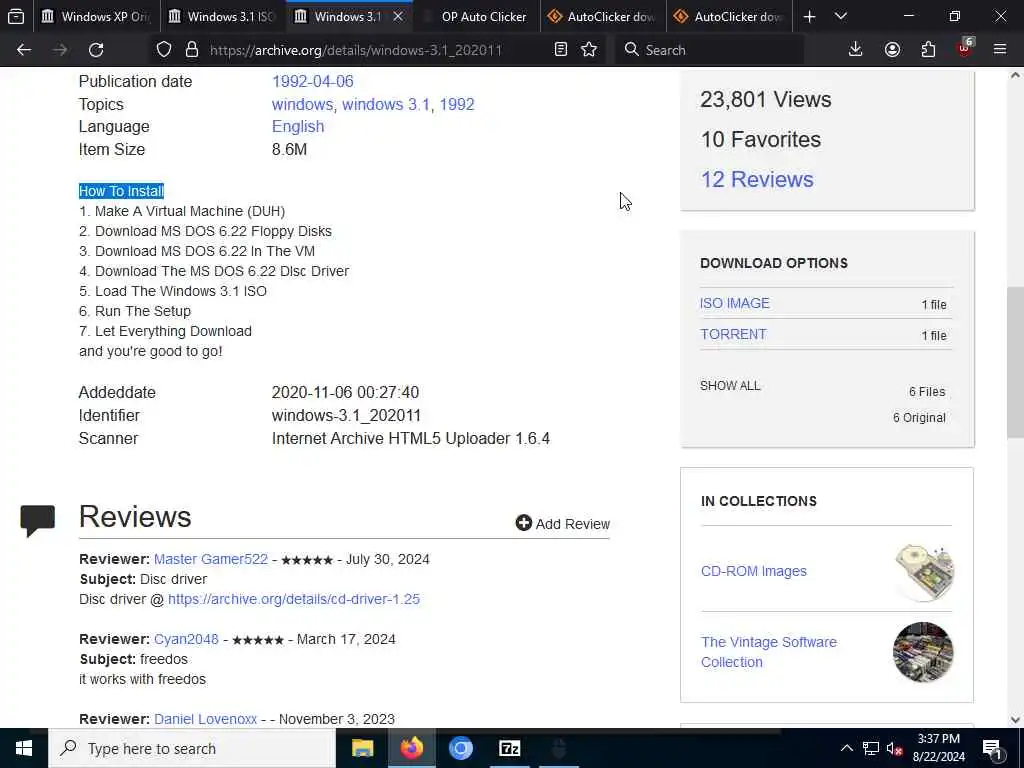1024x768 pixels.
Task: Open Chrome from the taskbar
Action: point(460,748)
